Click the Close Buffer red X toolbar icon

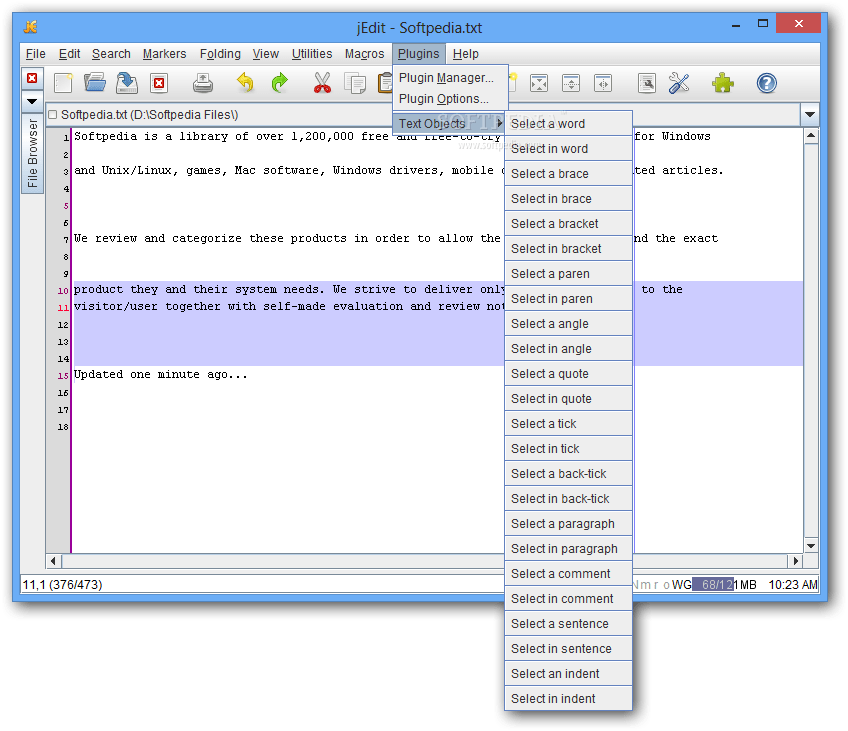159,83
